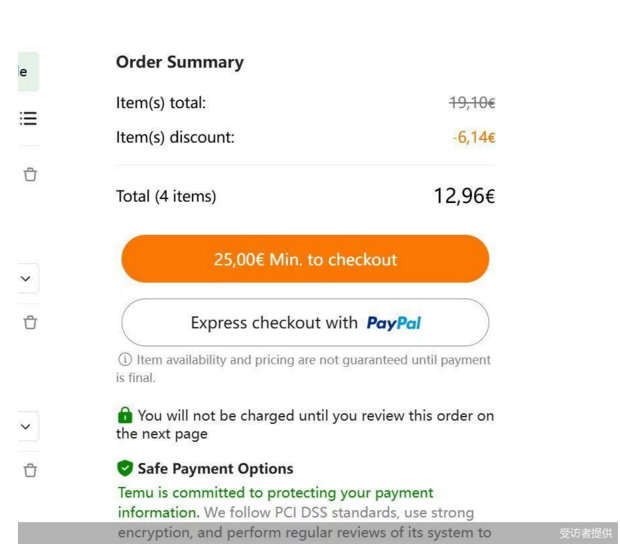620x551 pixels.
Task: Click the info icon beside availability notice
Action: 125,360
